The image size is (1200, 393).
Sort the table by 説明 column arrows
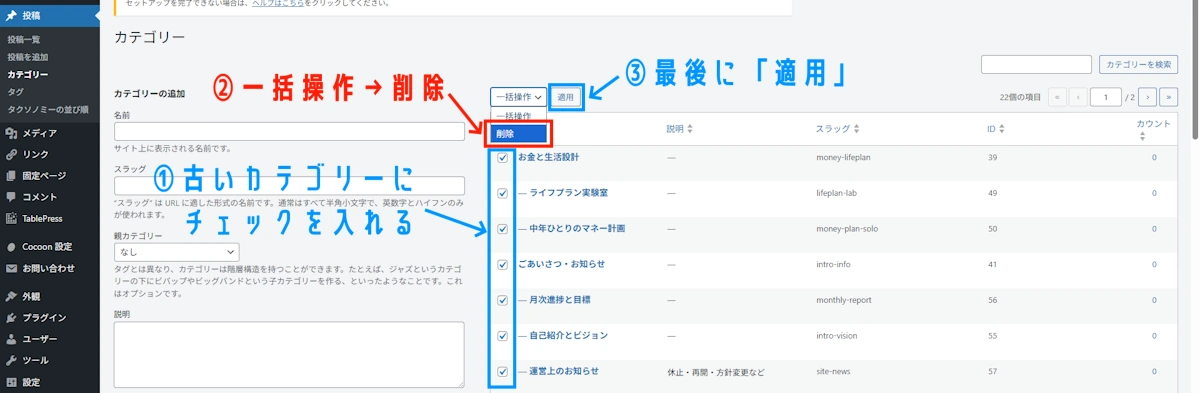coord(690,129)
